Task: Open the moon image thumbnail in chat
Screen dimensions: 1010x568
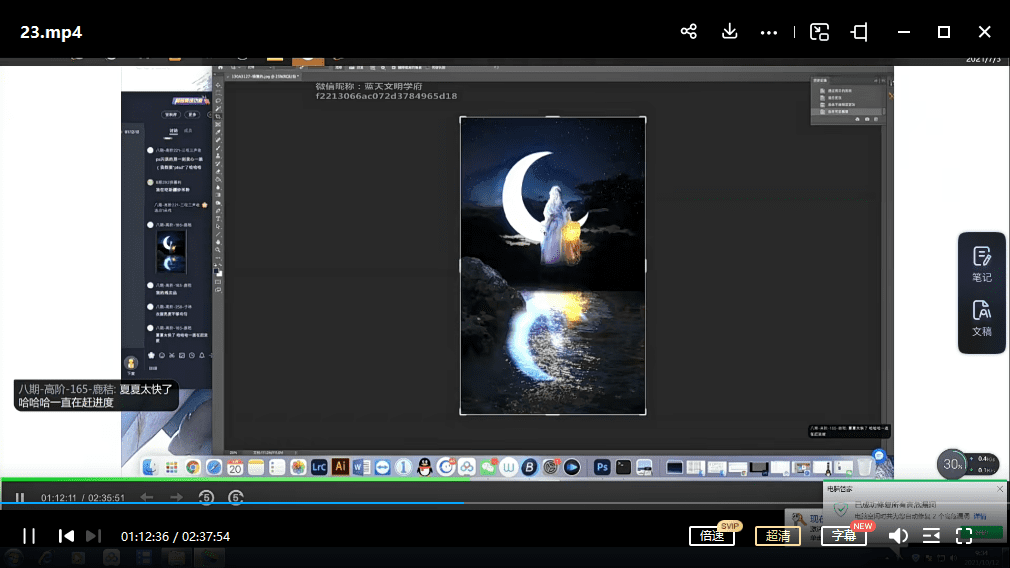Action: coord(171,252)
